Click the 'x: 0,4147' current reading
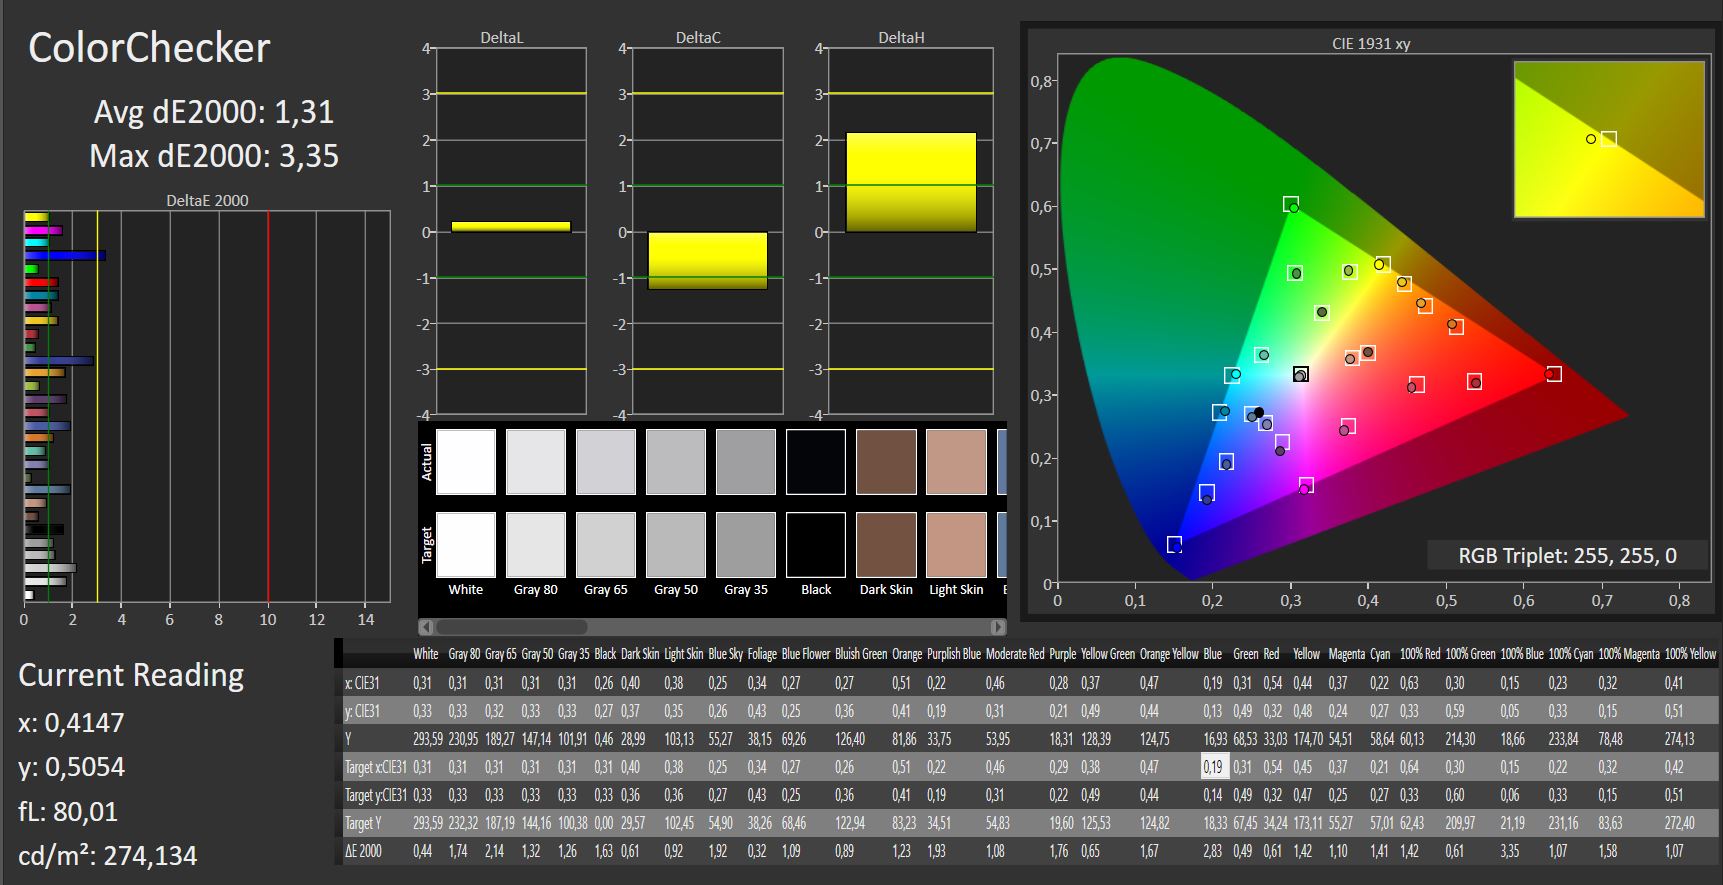This screenshot has height=885, width=1723. coord(71,722)
